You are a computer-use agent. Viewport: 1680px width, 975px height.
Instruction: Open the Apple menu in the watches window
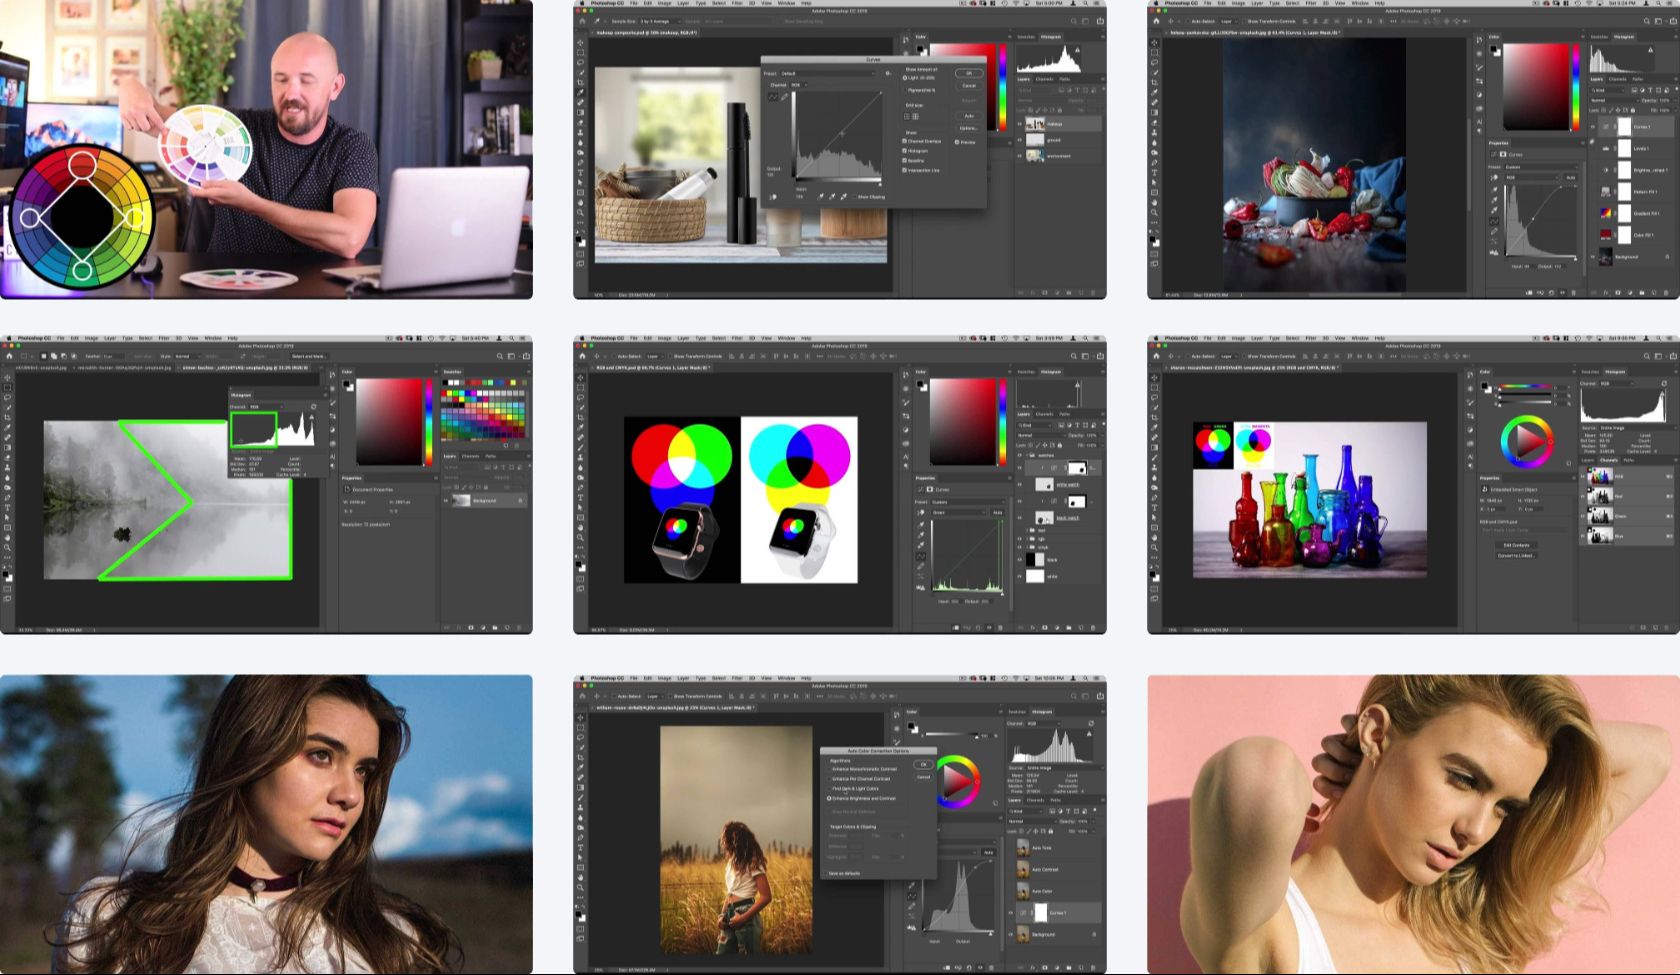(582, 339)
